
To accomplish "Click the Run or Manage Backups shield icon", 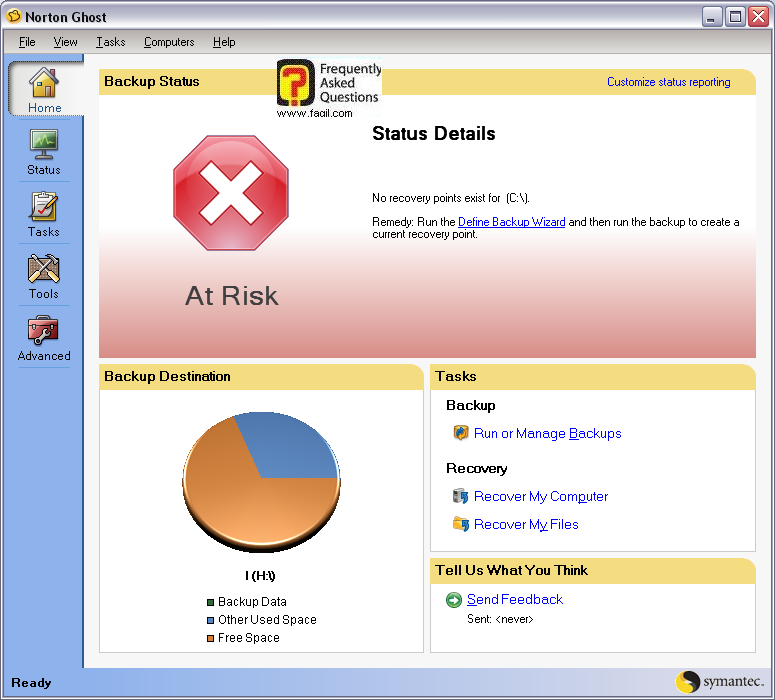I will [x=461, y=433].
